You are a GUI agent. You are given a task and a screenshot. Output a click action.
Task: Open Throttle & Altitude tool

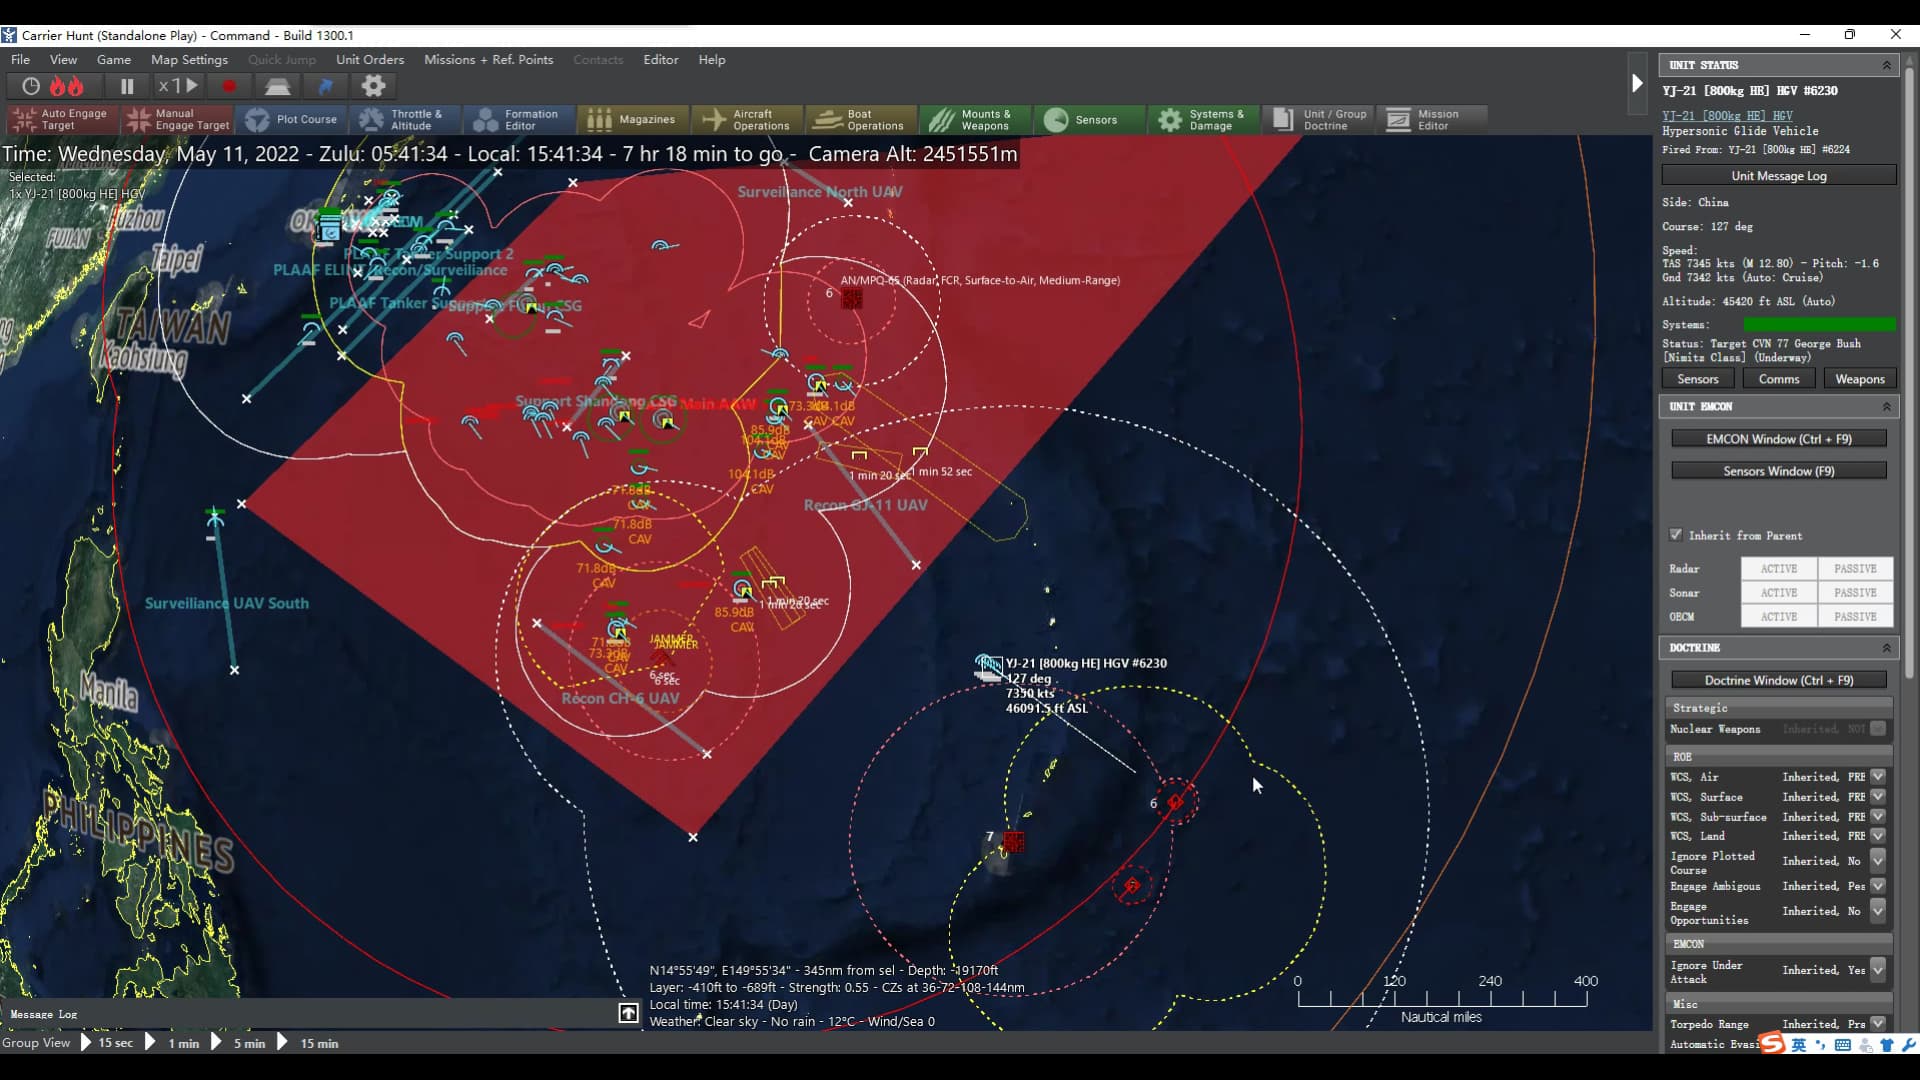pos(406,119)
